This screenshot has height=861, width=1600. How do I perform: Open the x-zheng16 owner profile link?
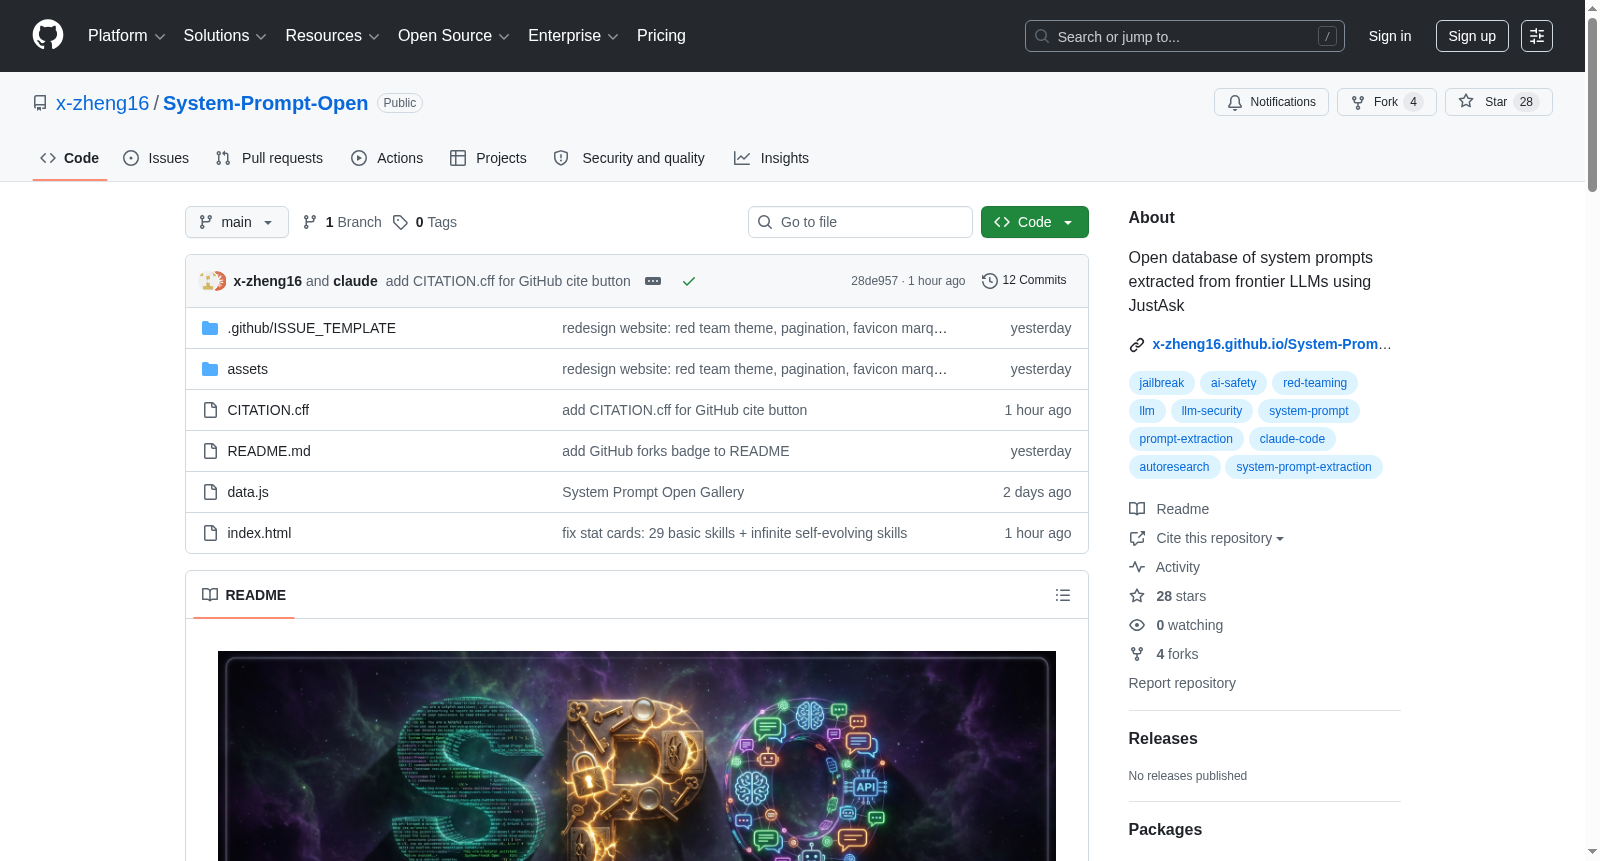[x=102, y=103]
